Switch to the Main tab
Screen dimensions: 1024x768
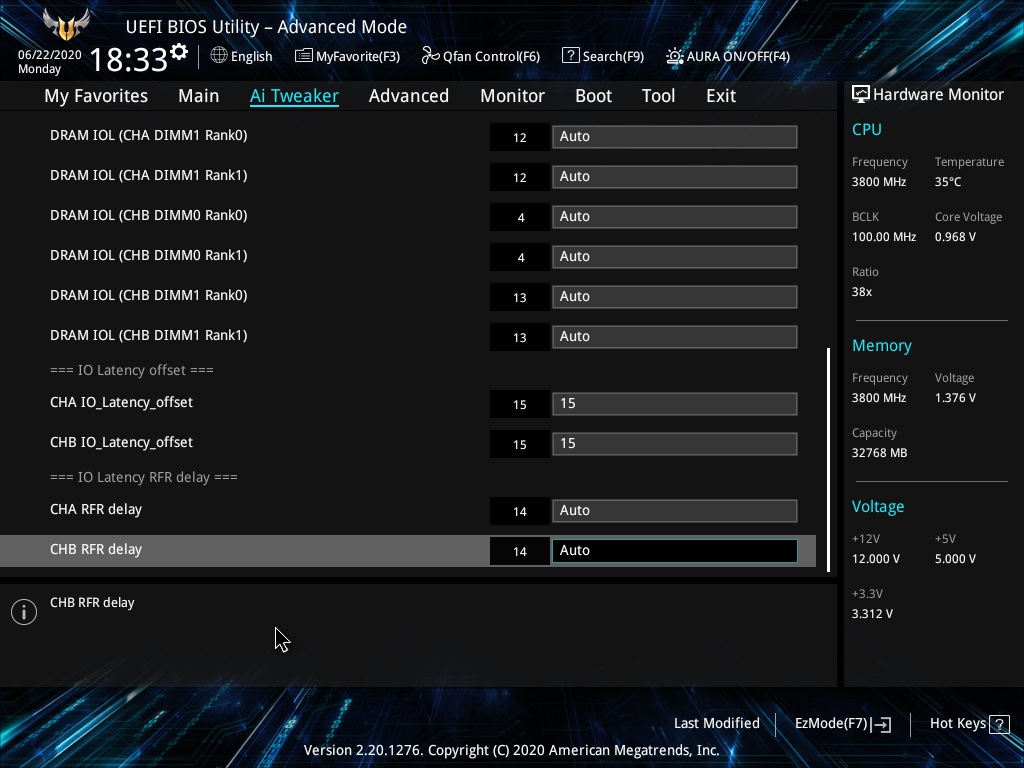[x=199, y=95]
